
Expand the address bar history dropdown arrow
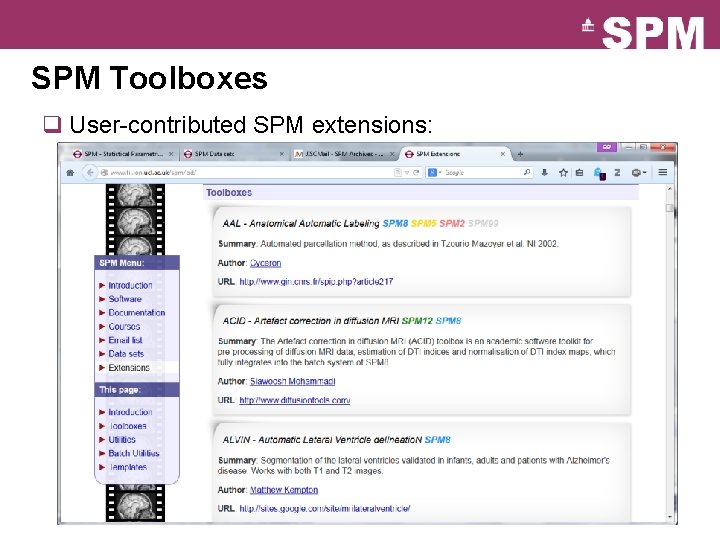407,173
